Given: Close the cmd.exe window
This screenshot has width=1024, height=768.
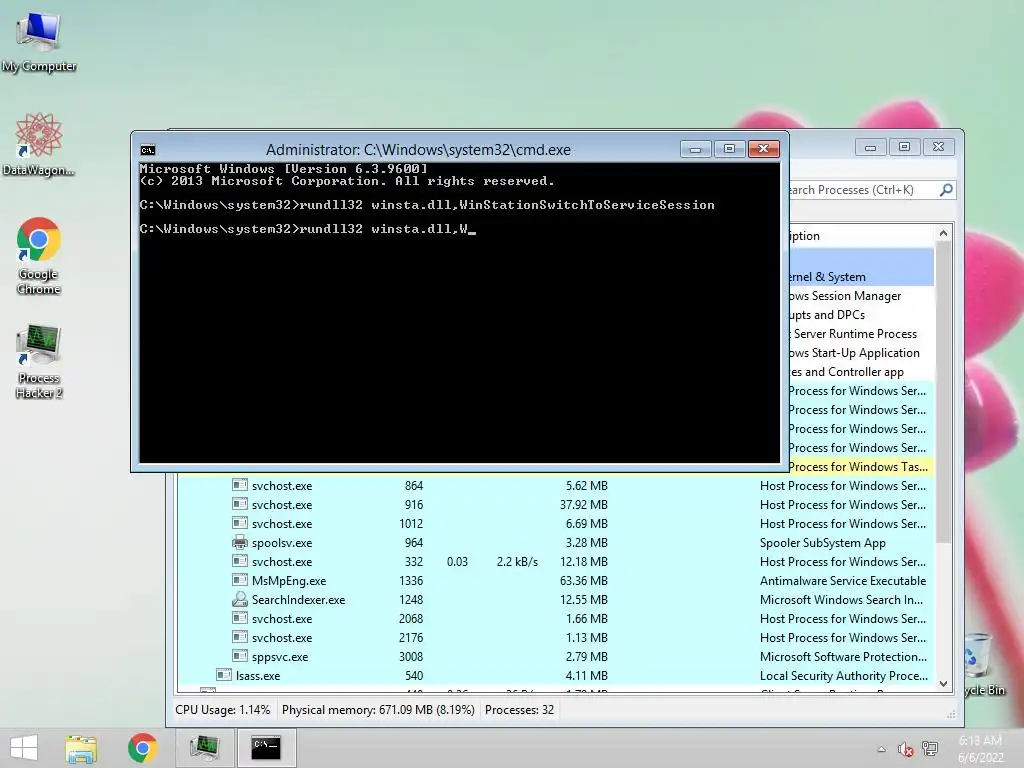Looking at the screenshot, I should pyautogui.click(x=763, y=150).
